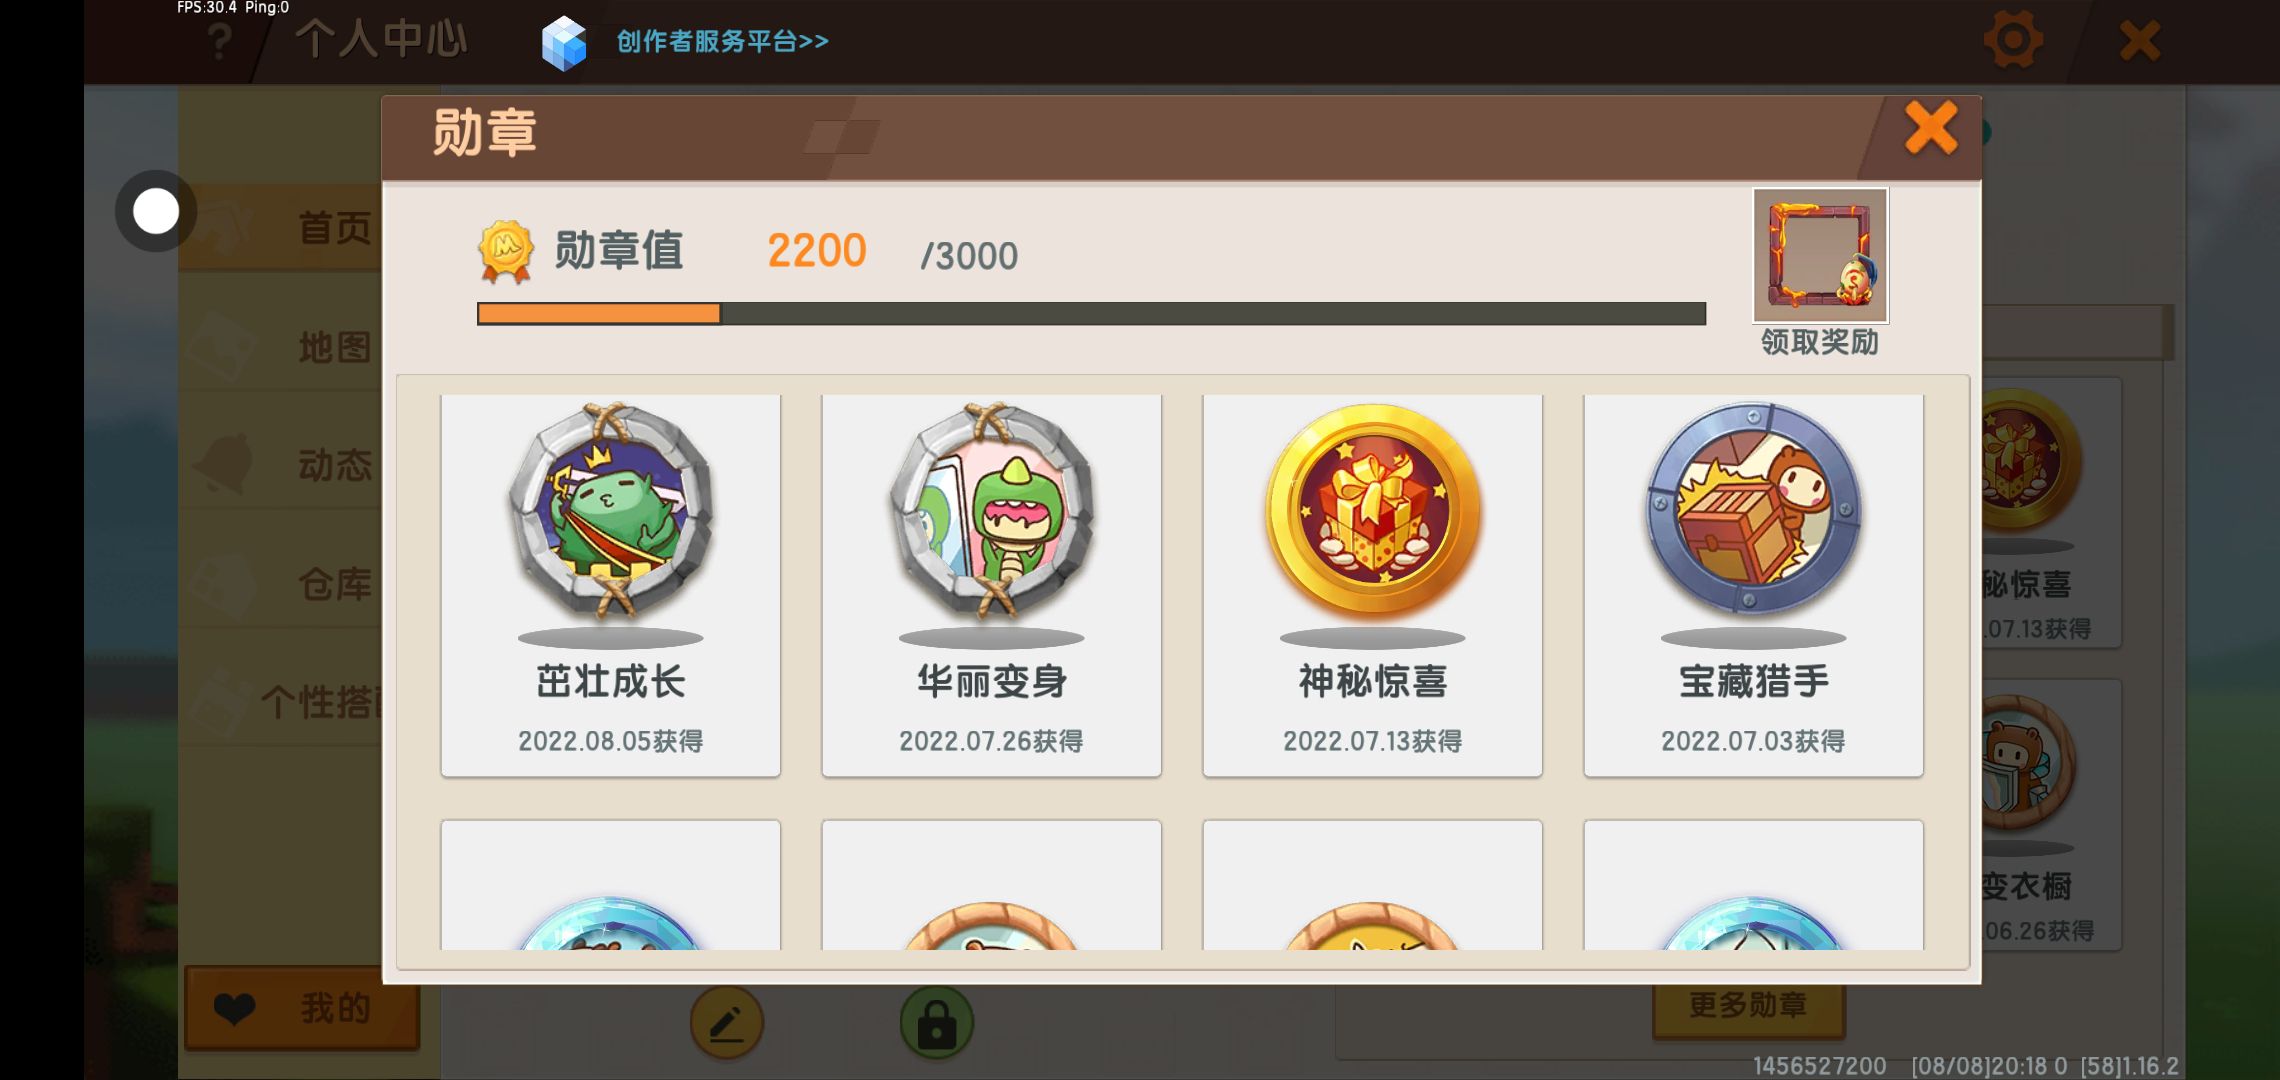Claim the avatar frame reward 领取奖励
The image size is (2280, 1080).
pos(1820,272)
